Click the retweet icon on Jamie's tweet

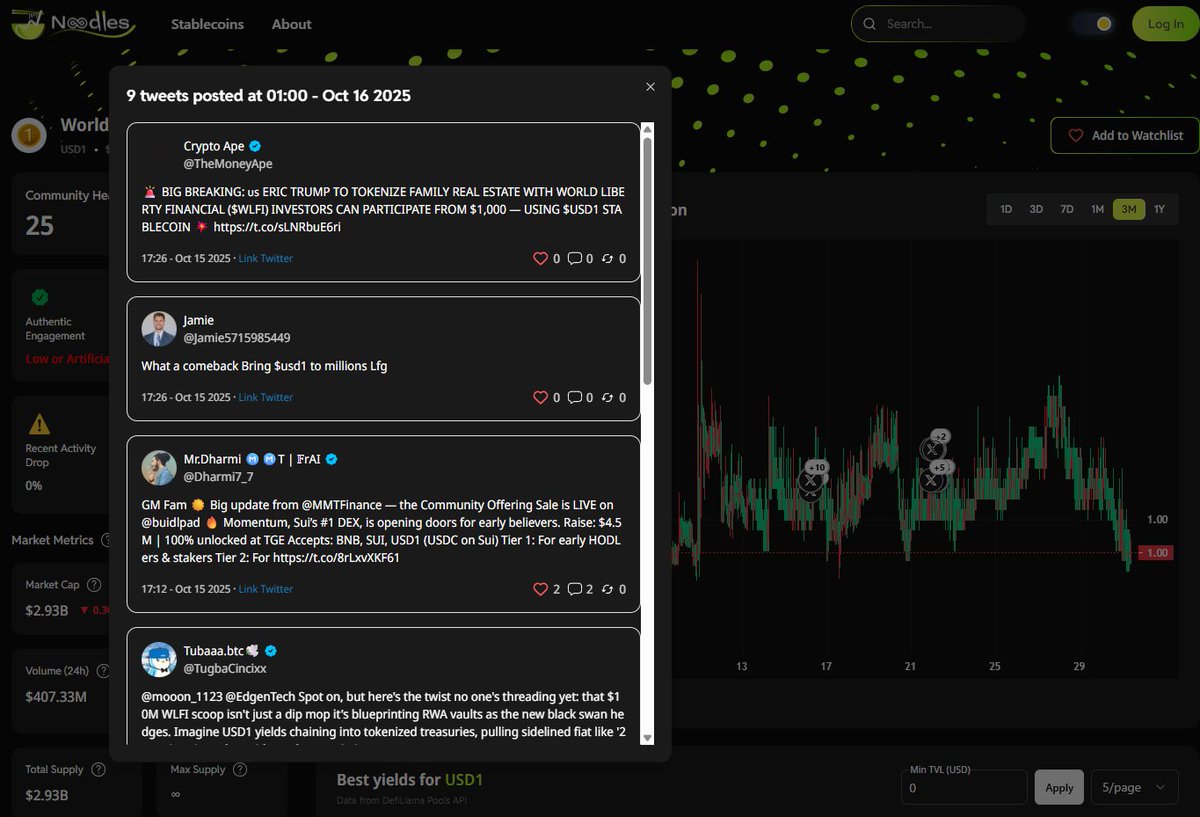coord(607,398)
